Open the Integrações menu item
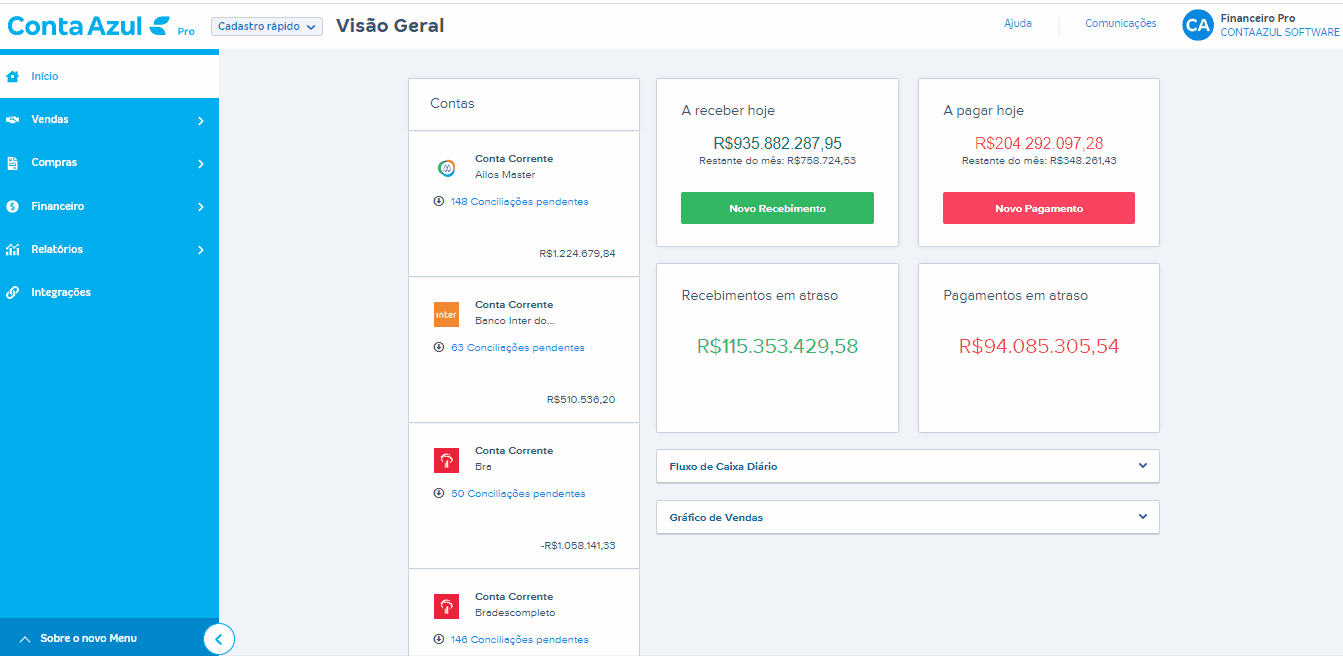 pos(109,292)
